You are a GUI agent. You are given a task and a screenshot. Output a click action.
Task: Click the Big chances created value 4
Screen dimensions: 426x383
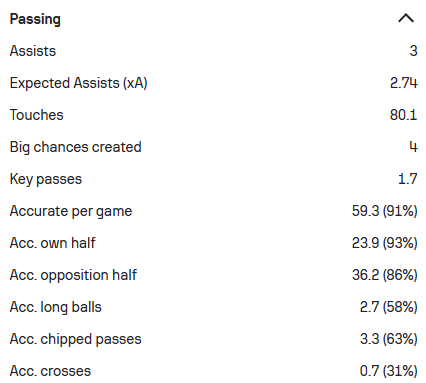(x=413, y=147)
